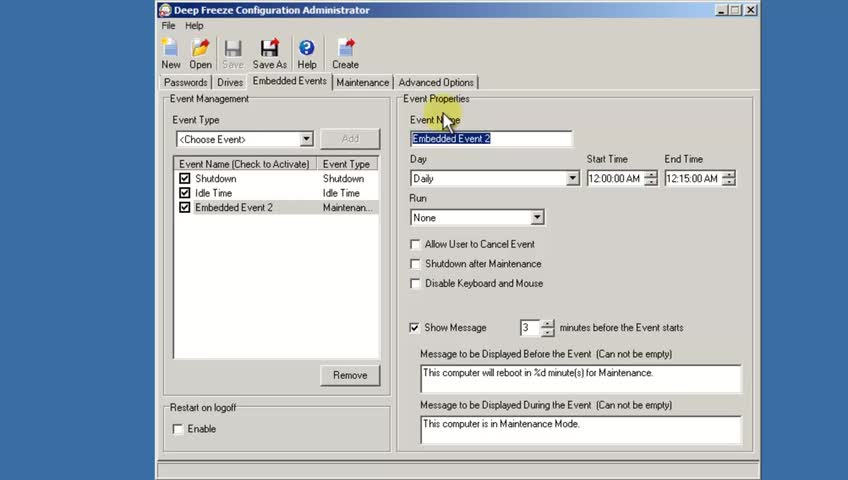Image resolution: width=848 pixels, height=480 pixels.
Task: Increase message minutes with up spinner
Action: pyautogui.click(x=547, y=324)
